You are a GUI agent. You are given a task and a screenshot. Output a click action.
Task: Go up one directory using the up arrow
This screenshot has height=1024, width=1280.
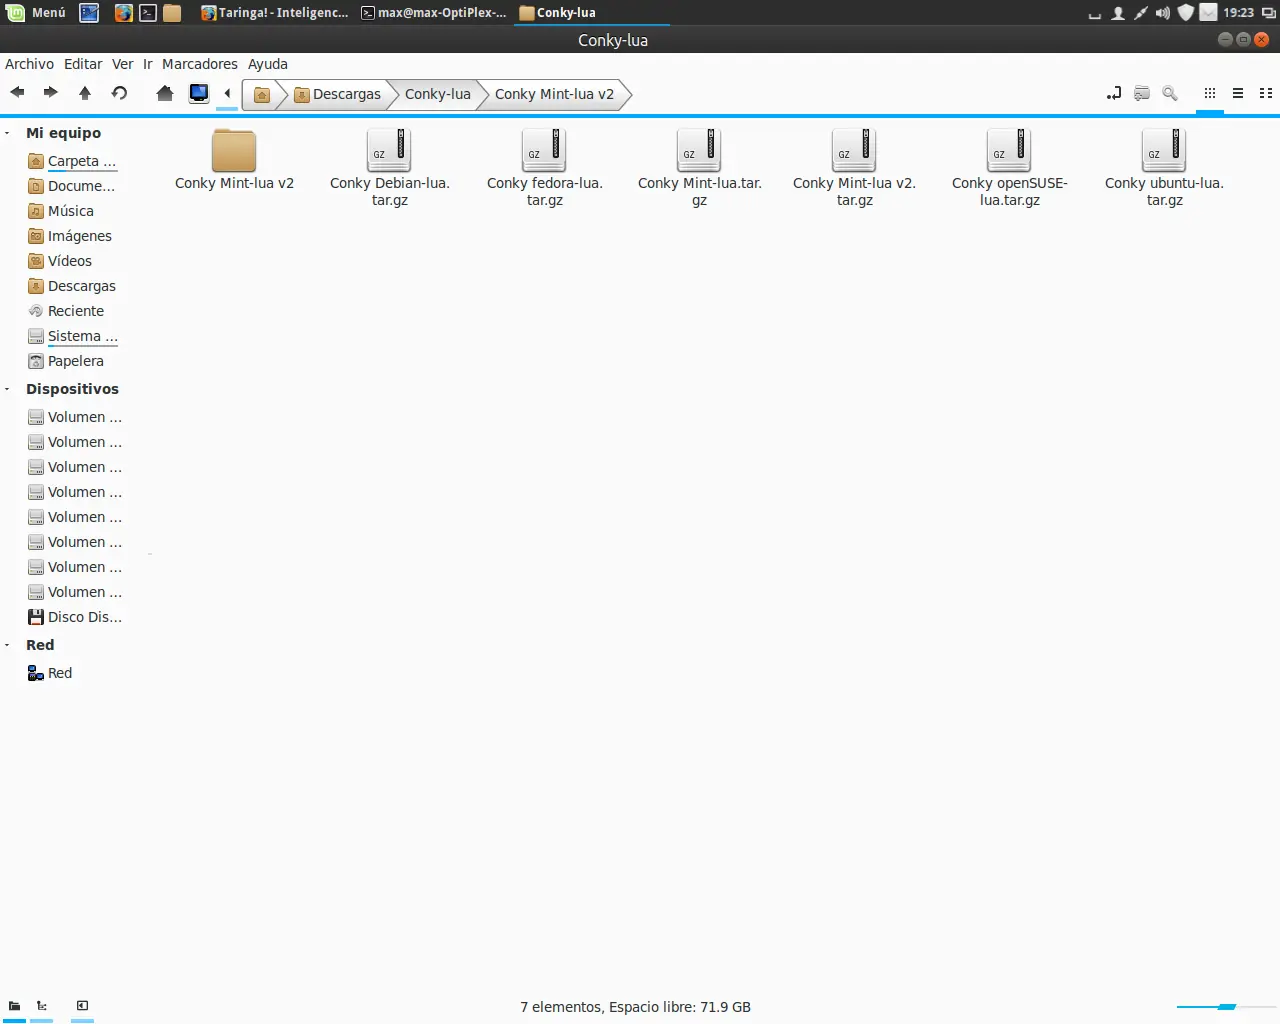click(x=85, y=93)
